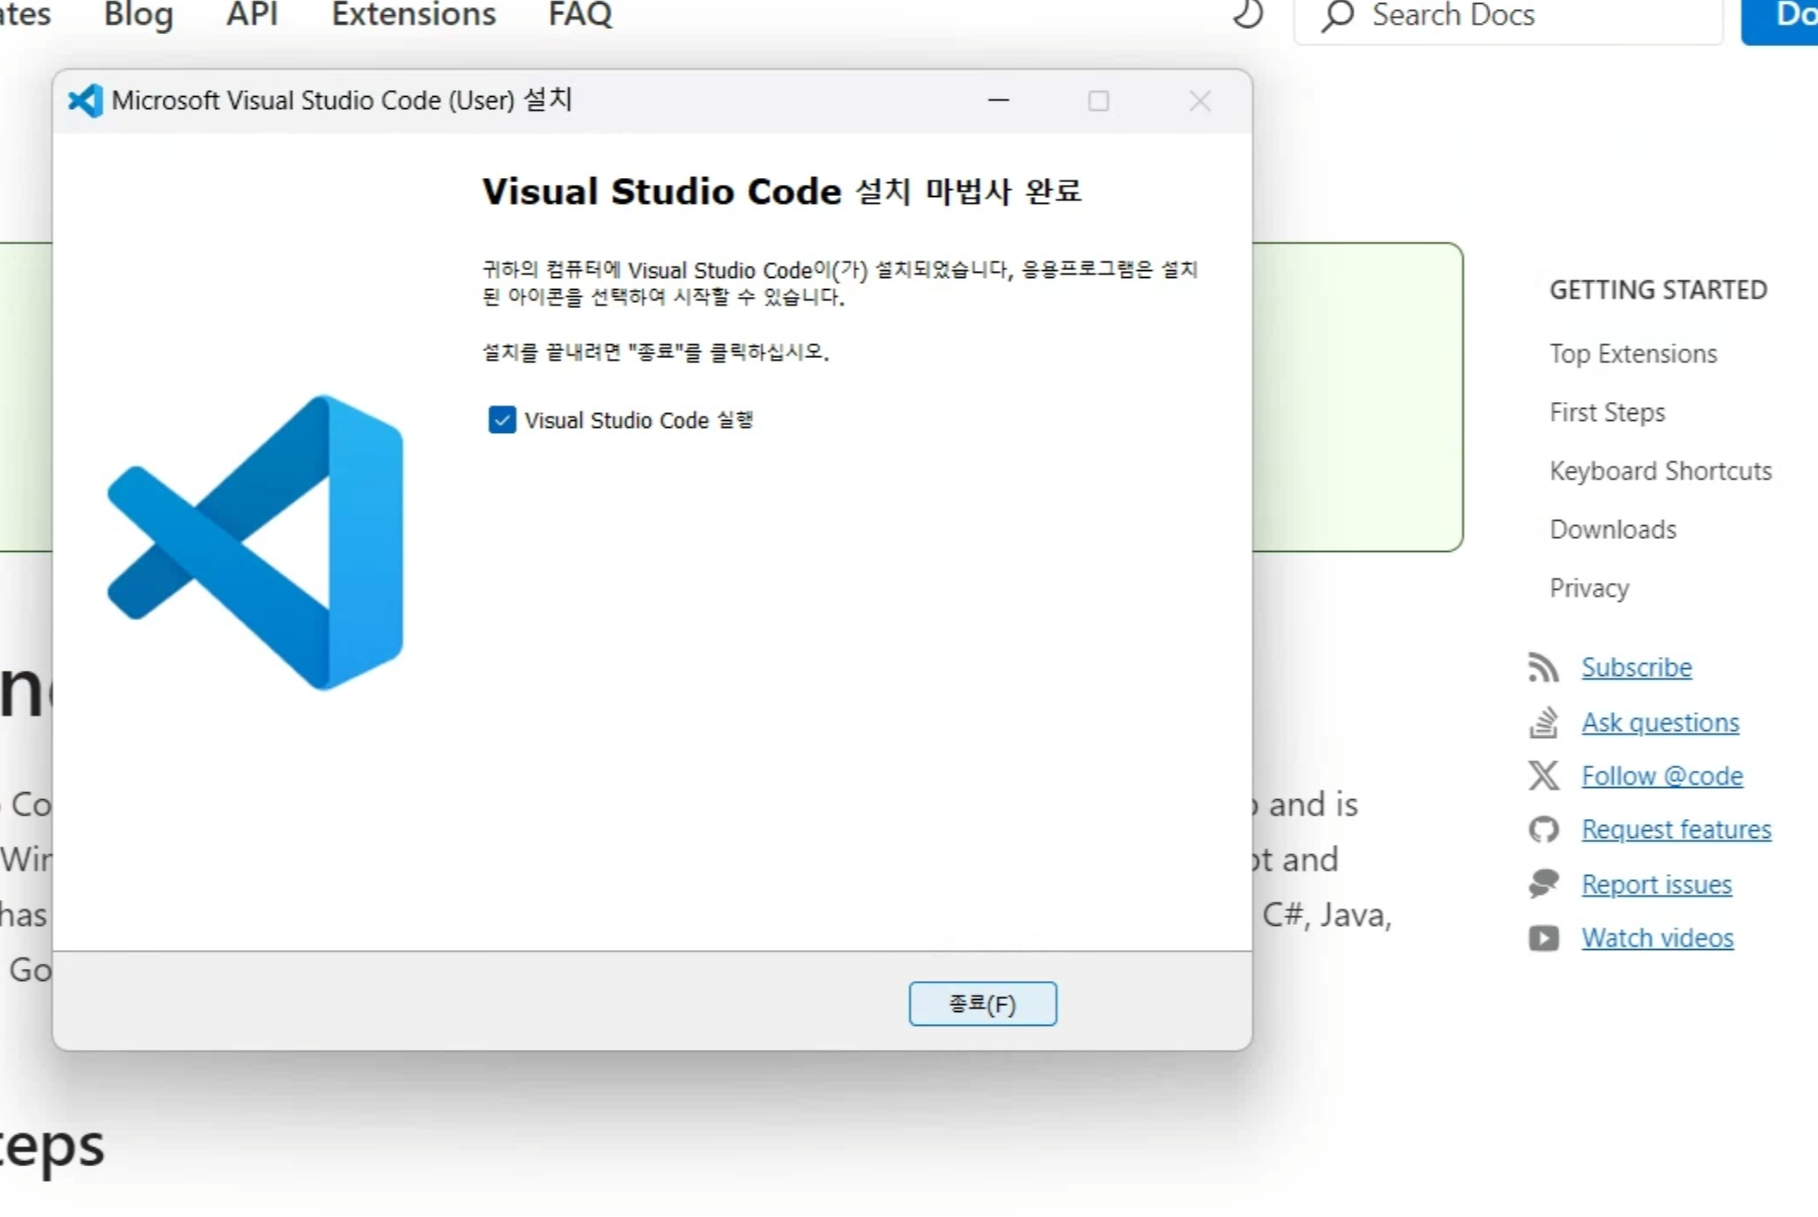Click the GETTING STARTED sidebar heading
This screenshot has height=1217, width=1818.
point(1658,290)
